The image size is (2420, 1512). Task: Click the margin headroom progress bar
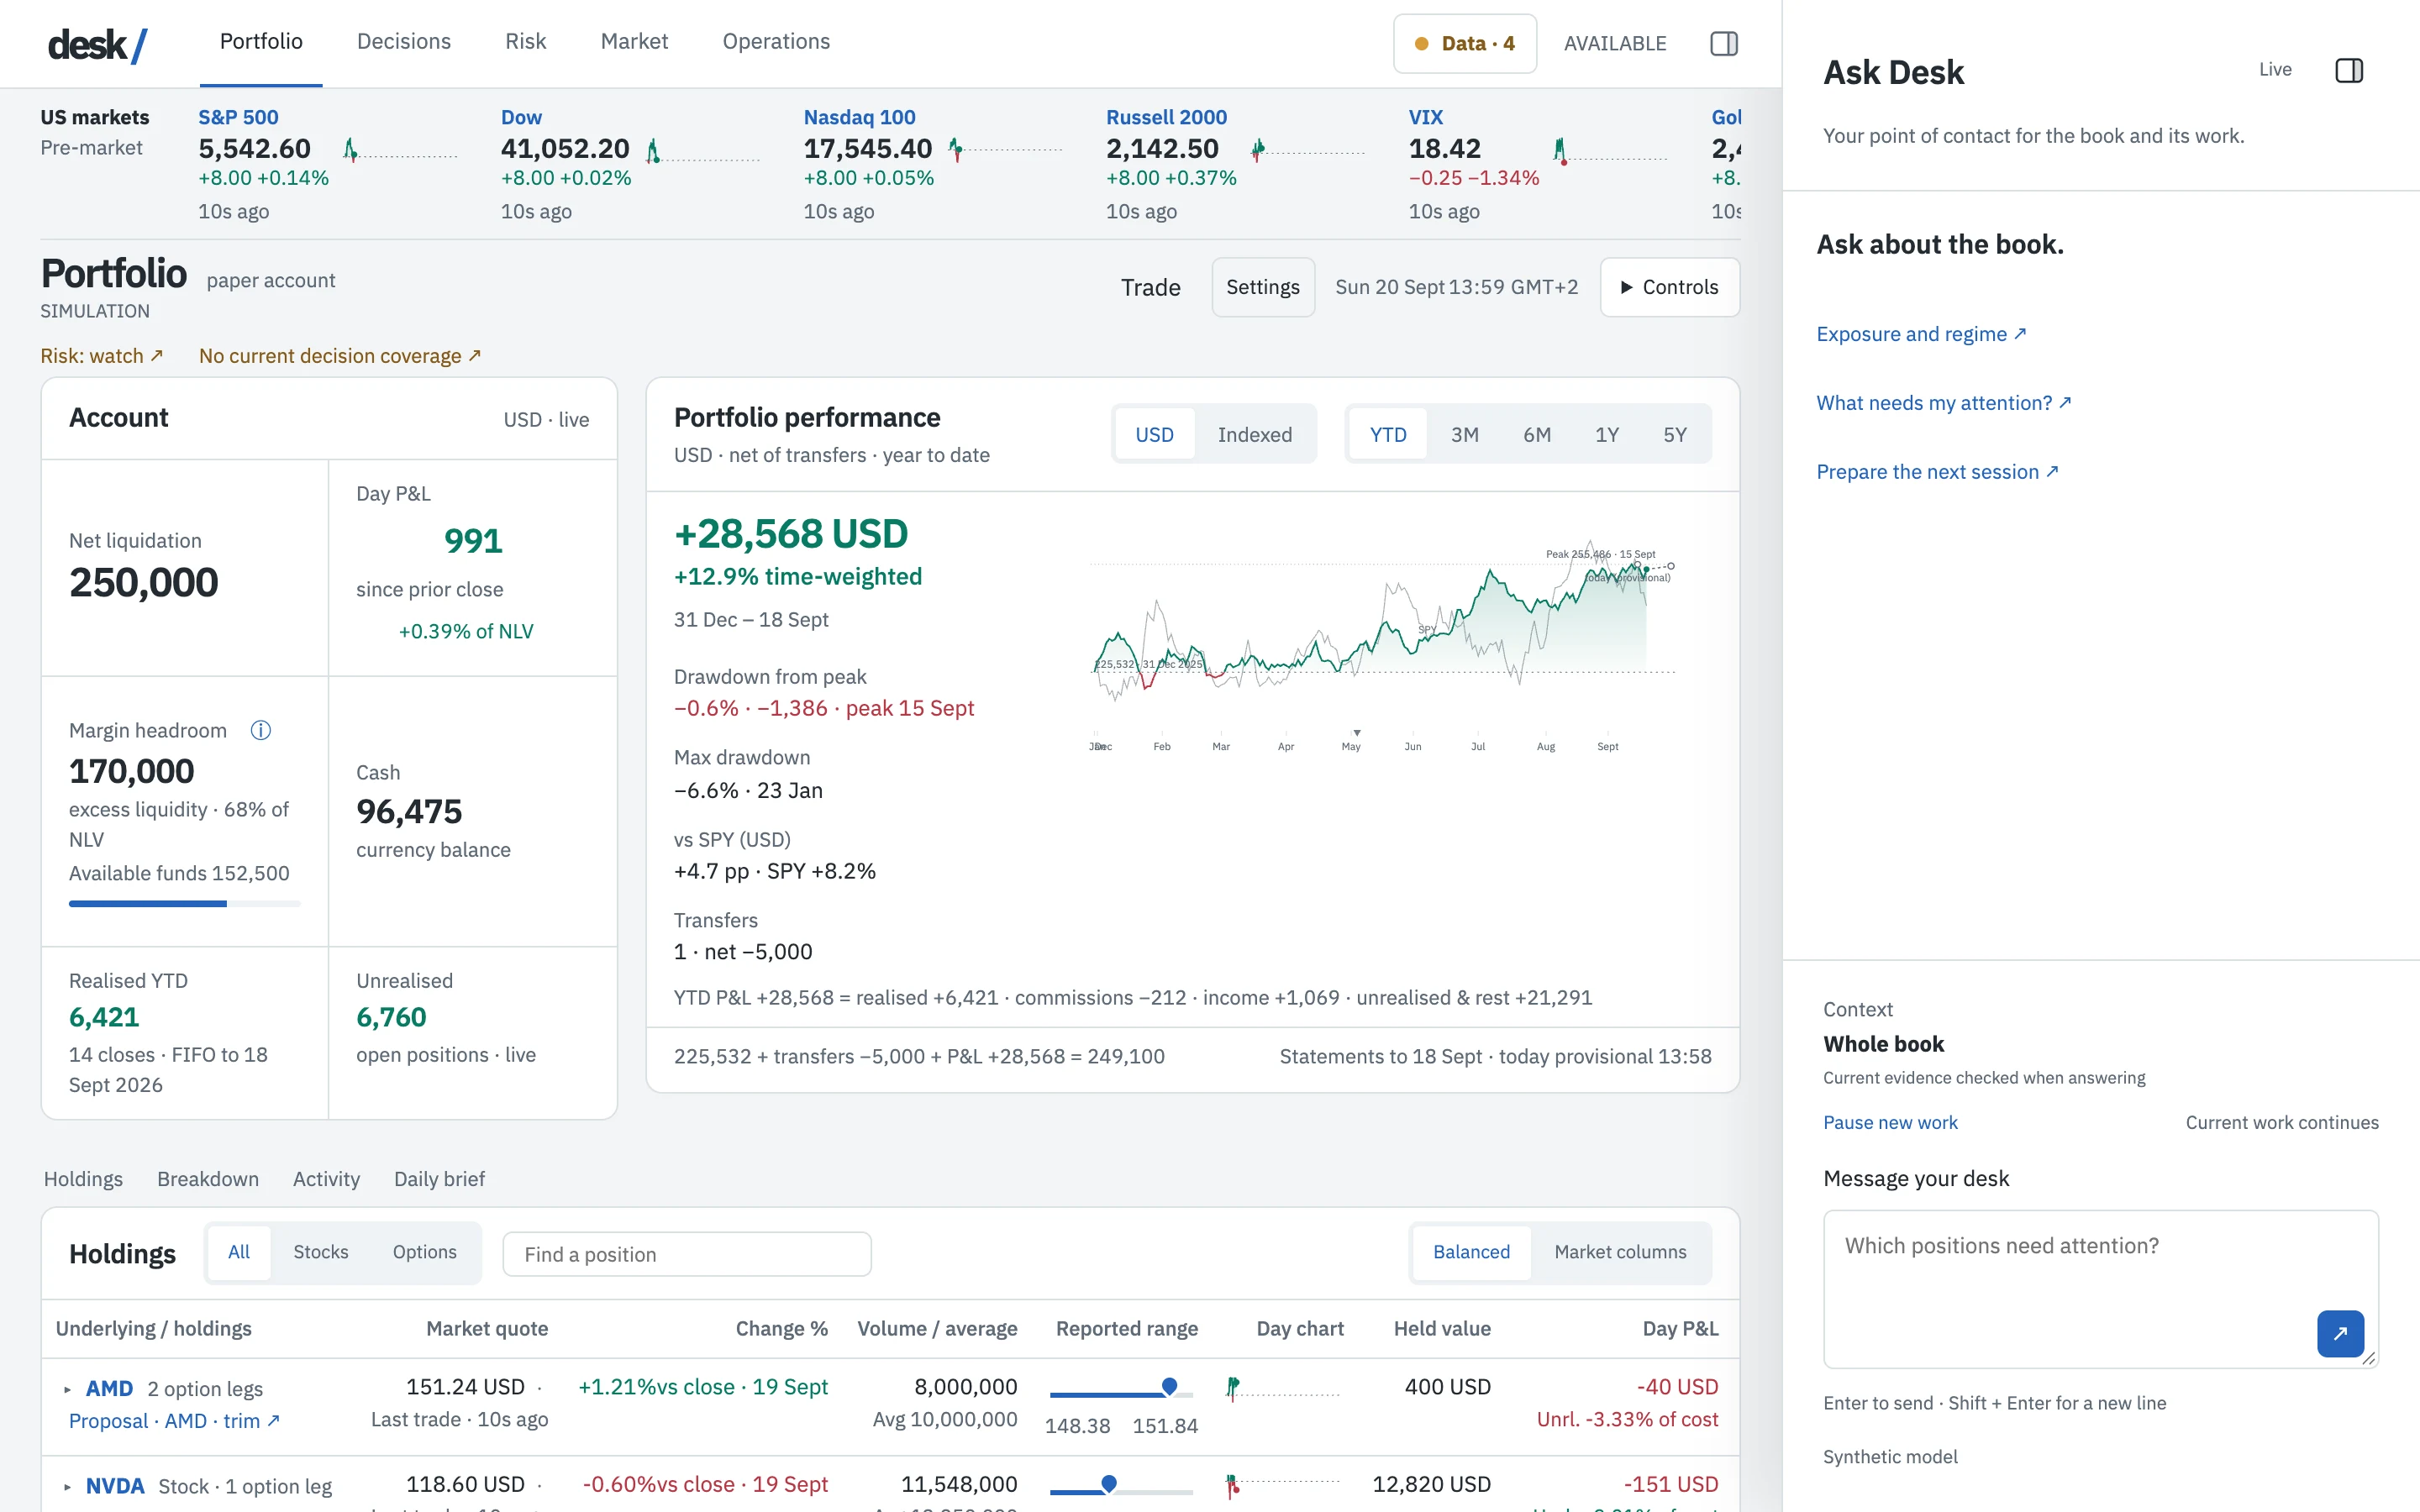click(184, 903)
